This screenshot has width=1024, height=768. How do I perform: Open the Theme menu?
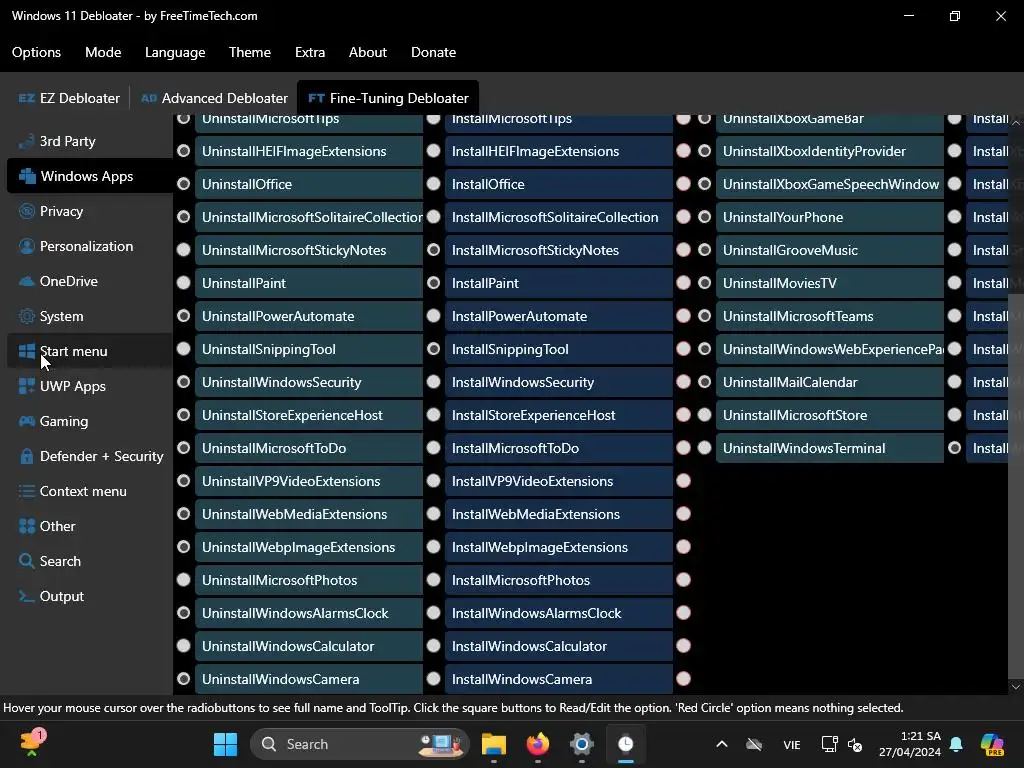click(250, 52)
